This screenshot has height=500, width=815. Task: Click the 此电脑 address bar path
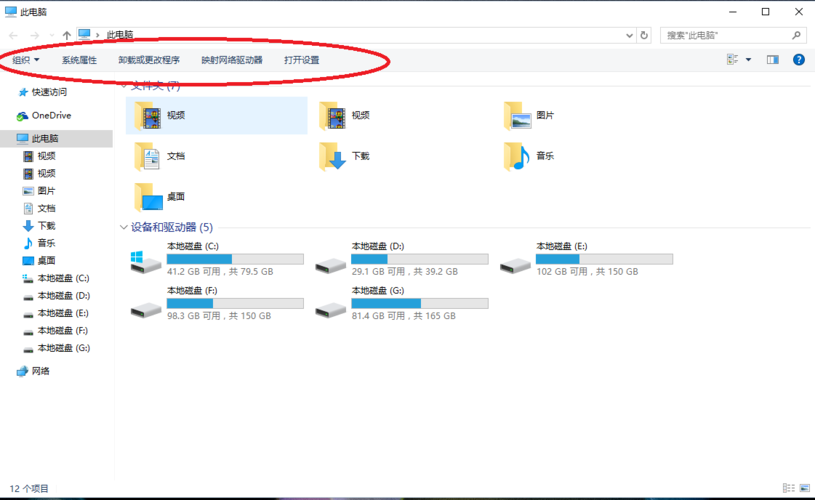[x=120, y=35]
